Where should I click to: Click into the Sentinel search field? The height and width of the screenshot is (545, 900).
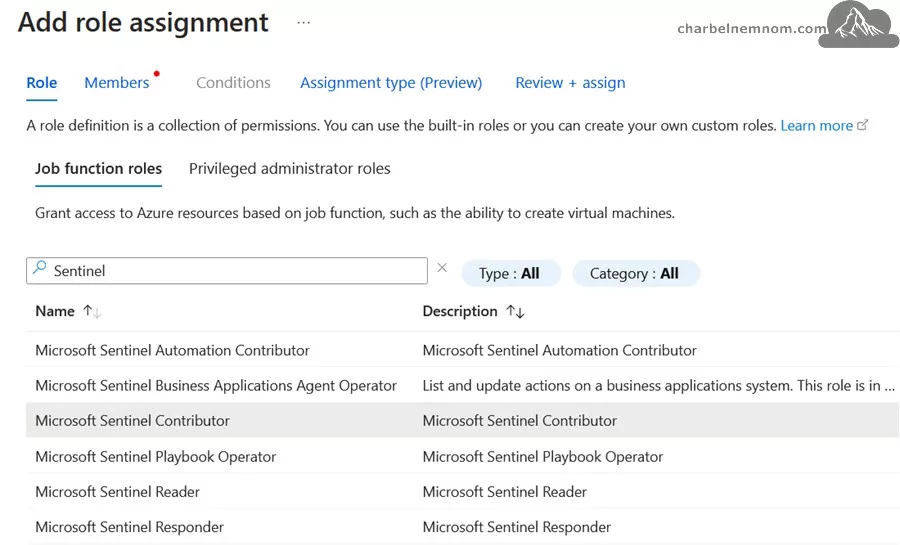click(227, 271)
